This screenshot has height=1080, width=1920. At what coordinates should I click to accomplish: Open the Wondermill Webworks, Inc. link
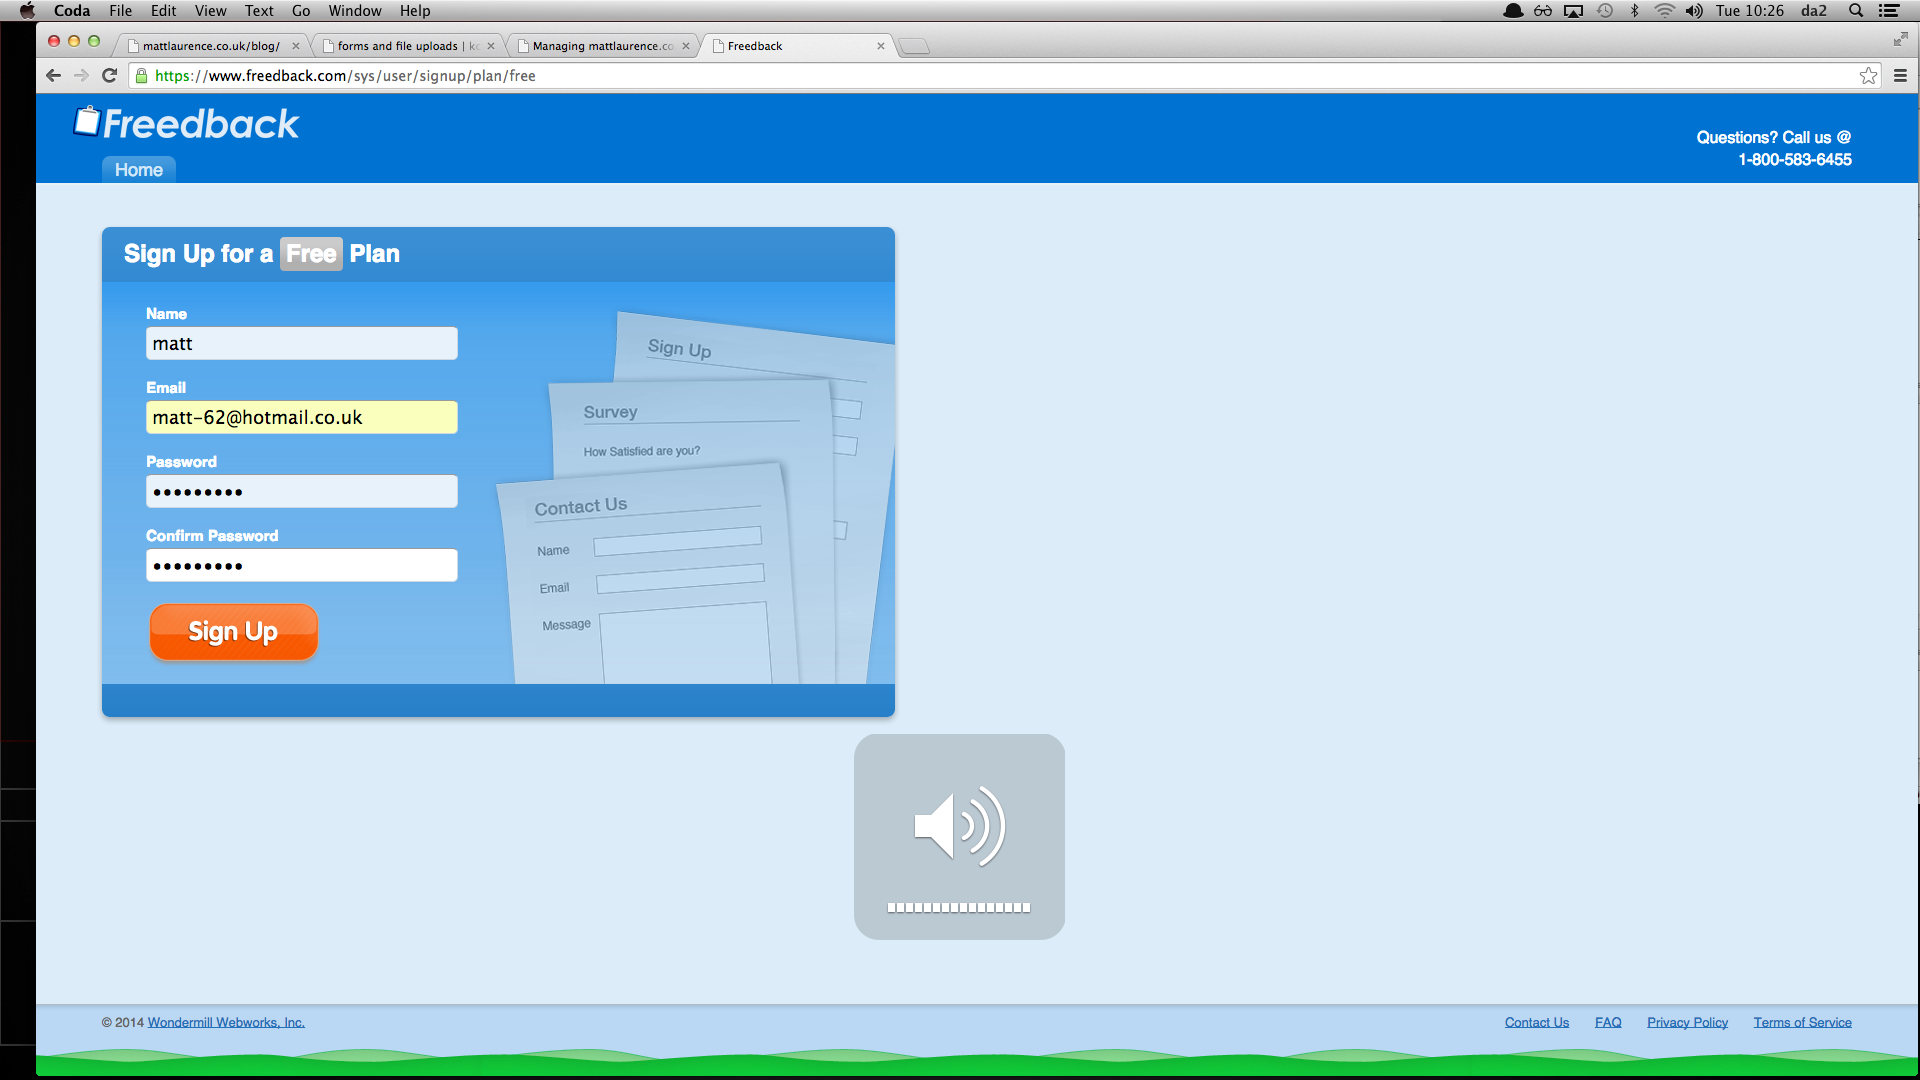click(x=226, y=1022)
